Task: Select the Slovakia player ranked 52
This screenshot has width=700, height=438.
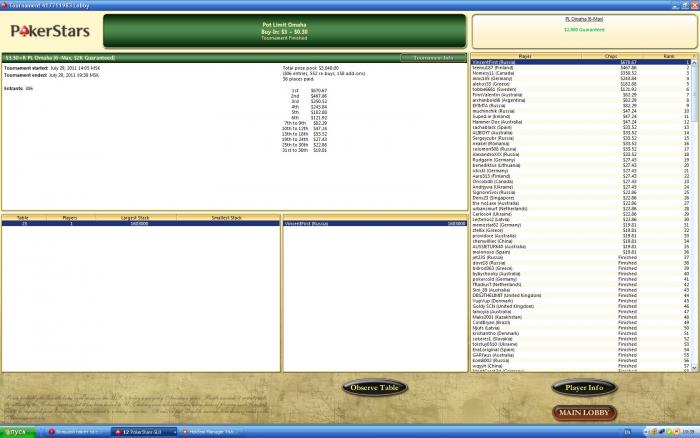Action: click(581, 339)
